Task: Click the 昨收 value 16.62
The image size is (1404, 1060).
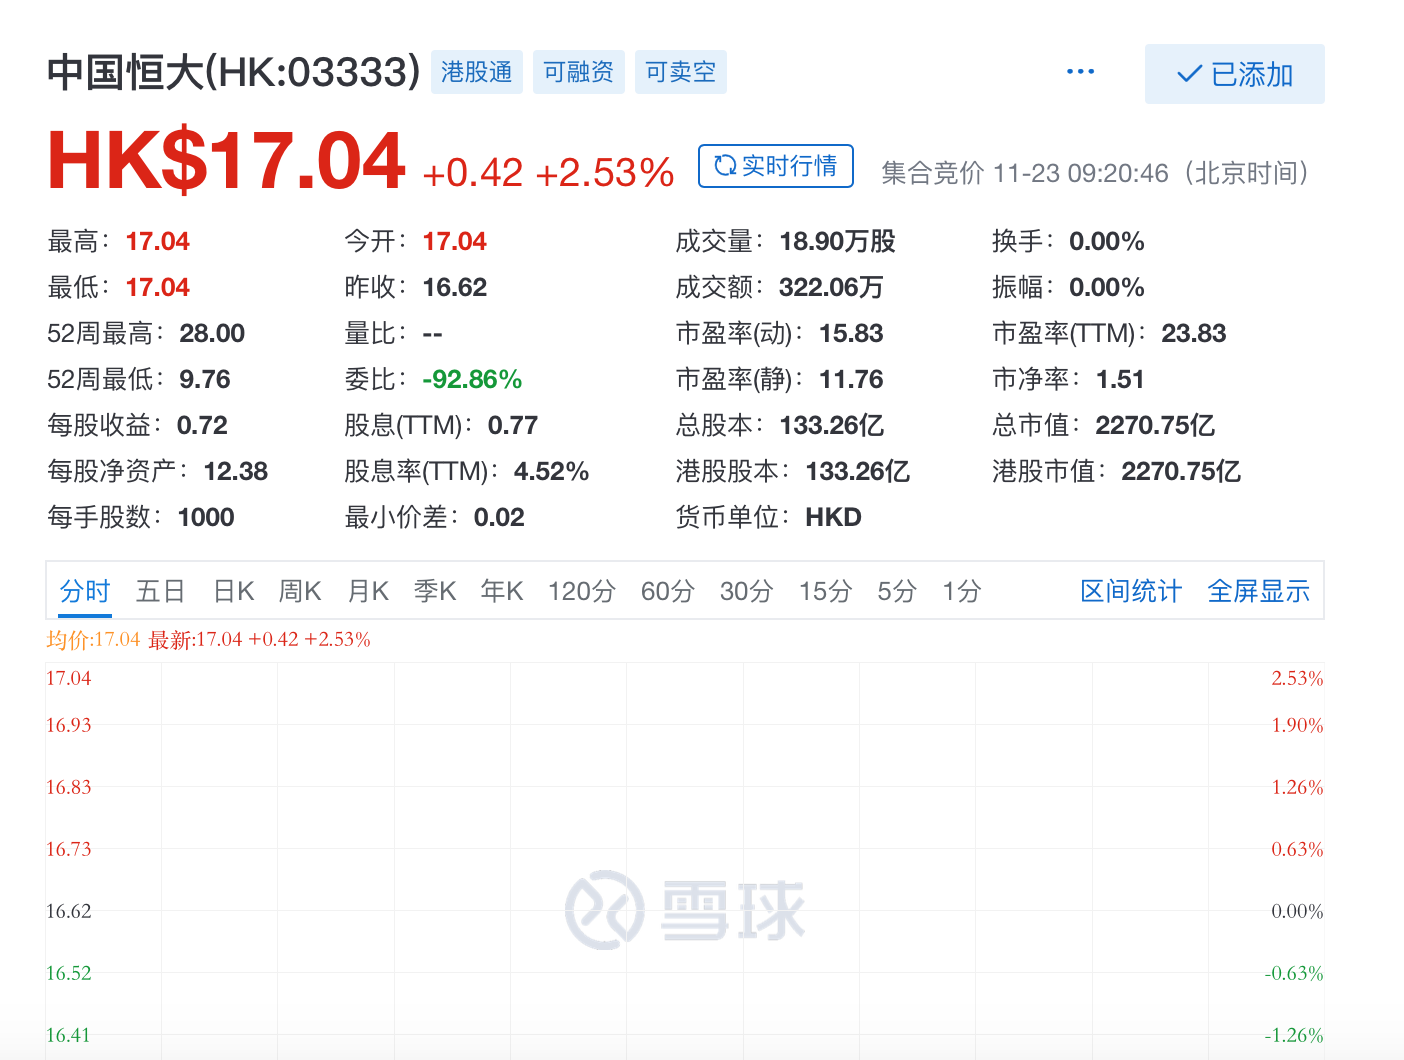Action: 455,287
